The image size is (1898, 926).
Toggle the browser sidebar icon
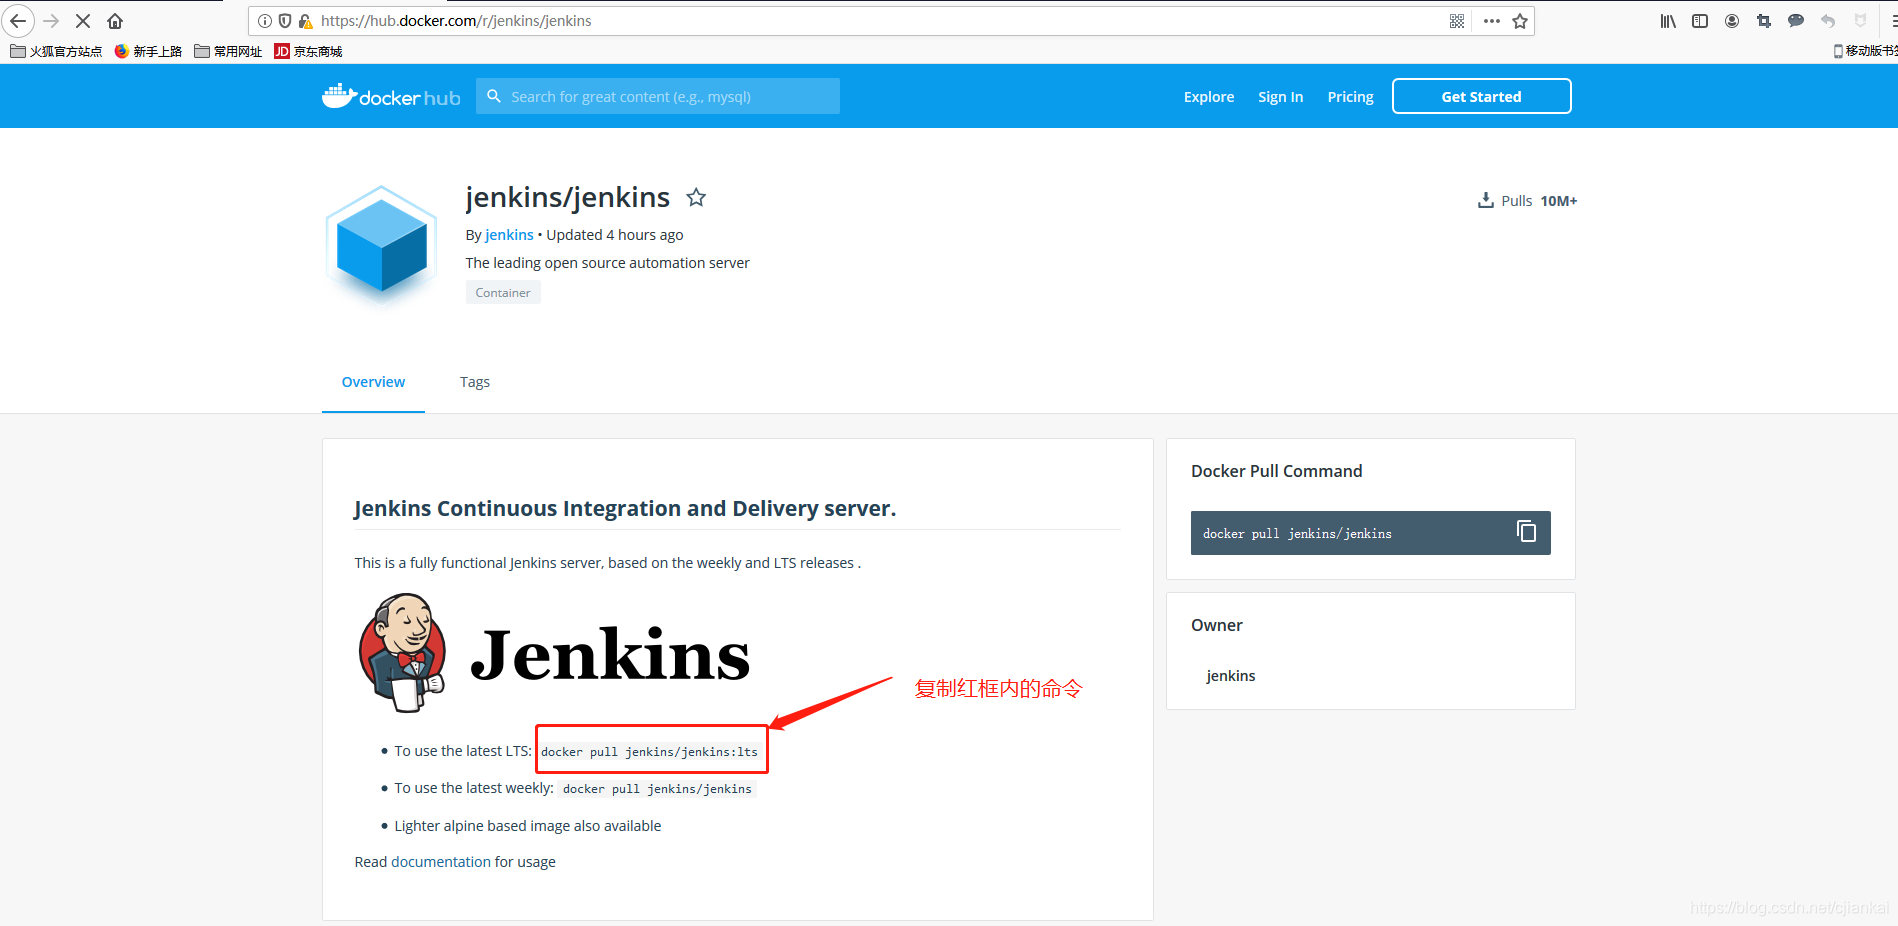pyautogui.click(x=1700, y=21)
